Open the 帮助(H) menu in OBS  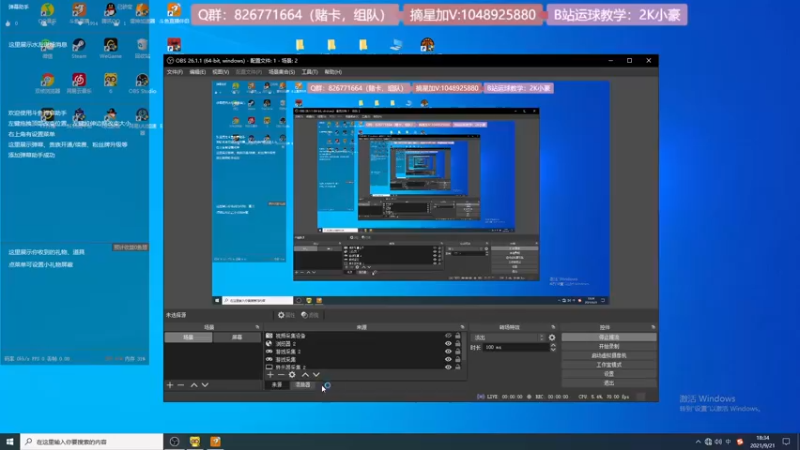333,72
